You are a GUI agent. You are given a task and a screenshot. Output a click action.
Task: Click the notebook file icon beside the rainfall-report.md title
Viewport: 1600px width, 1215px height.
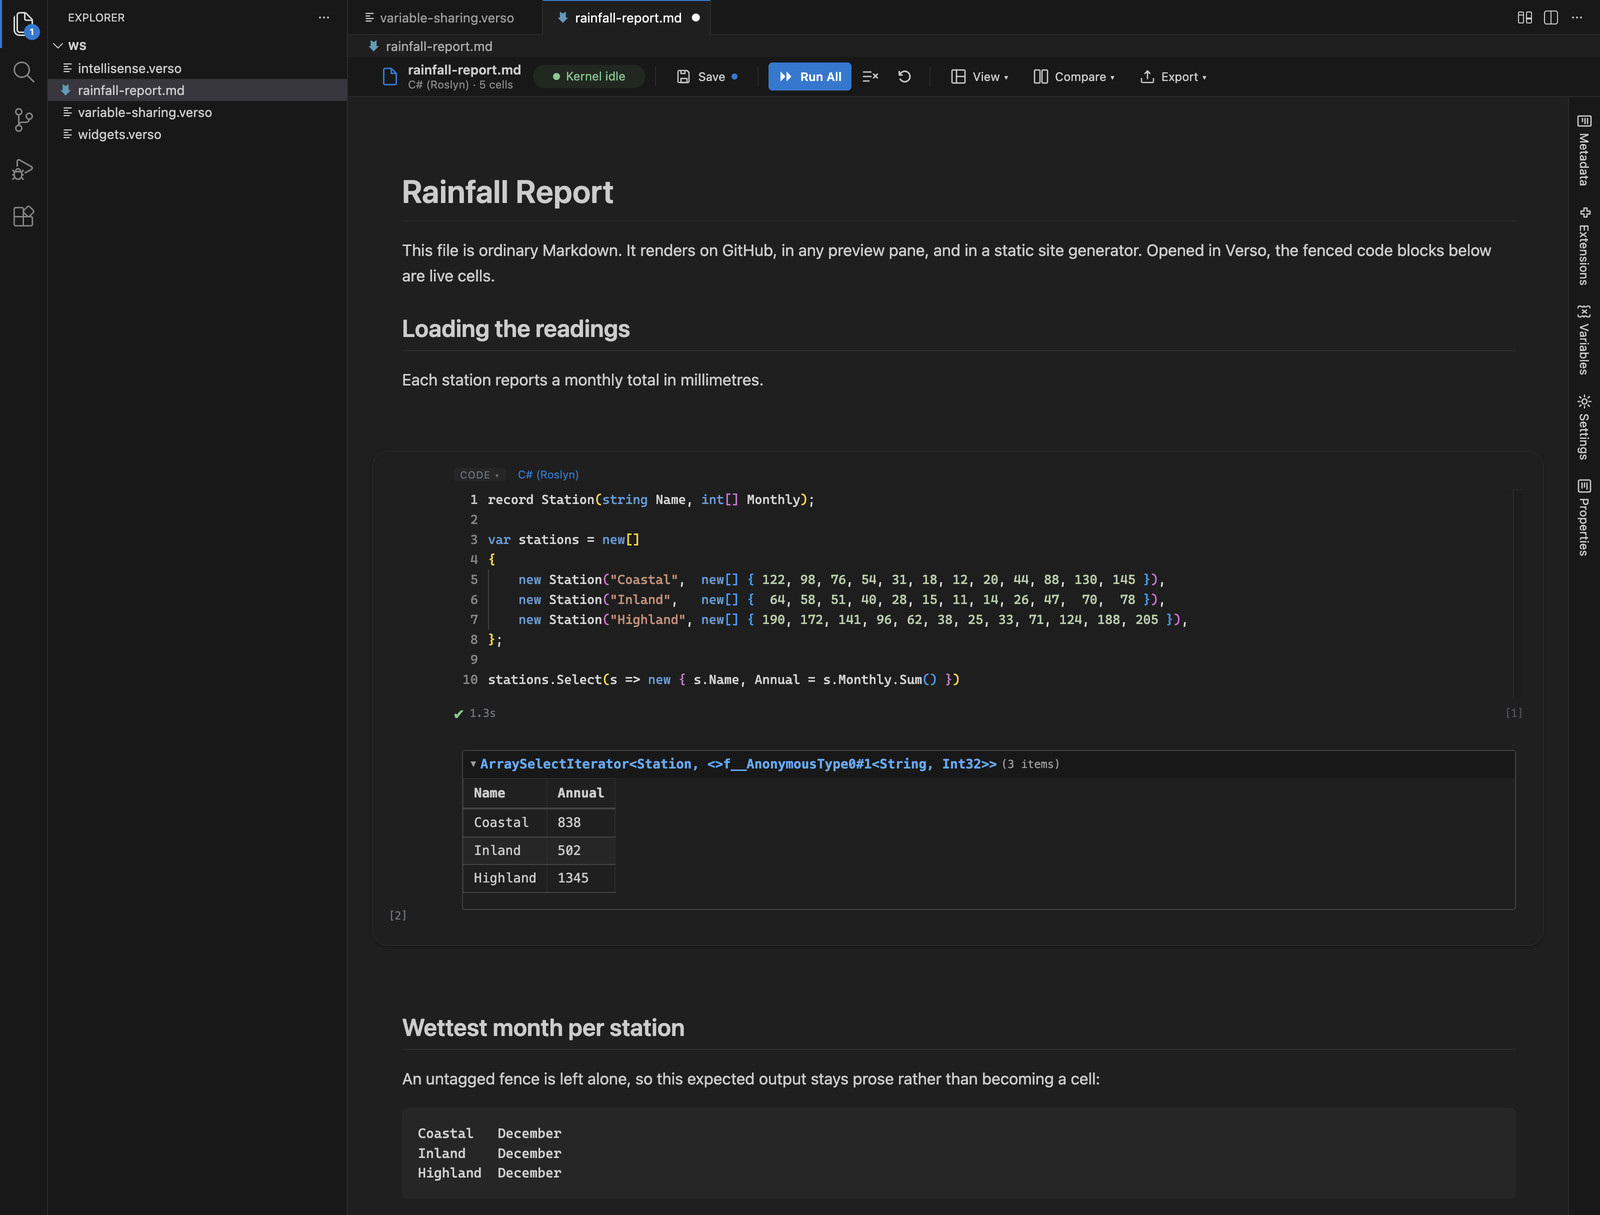coord(390,77)
